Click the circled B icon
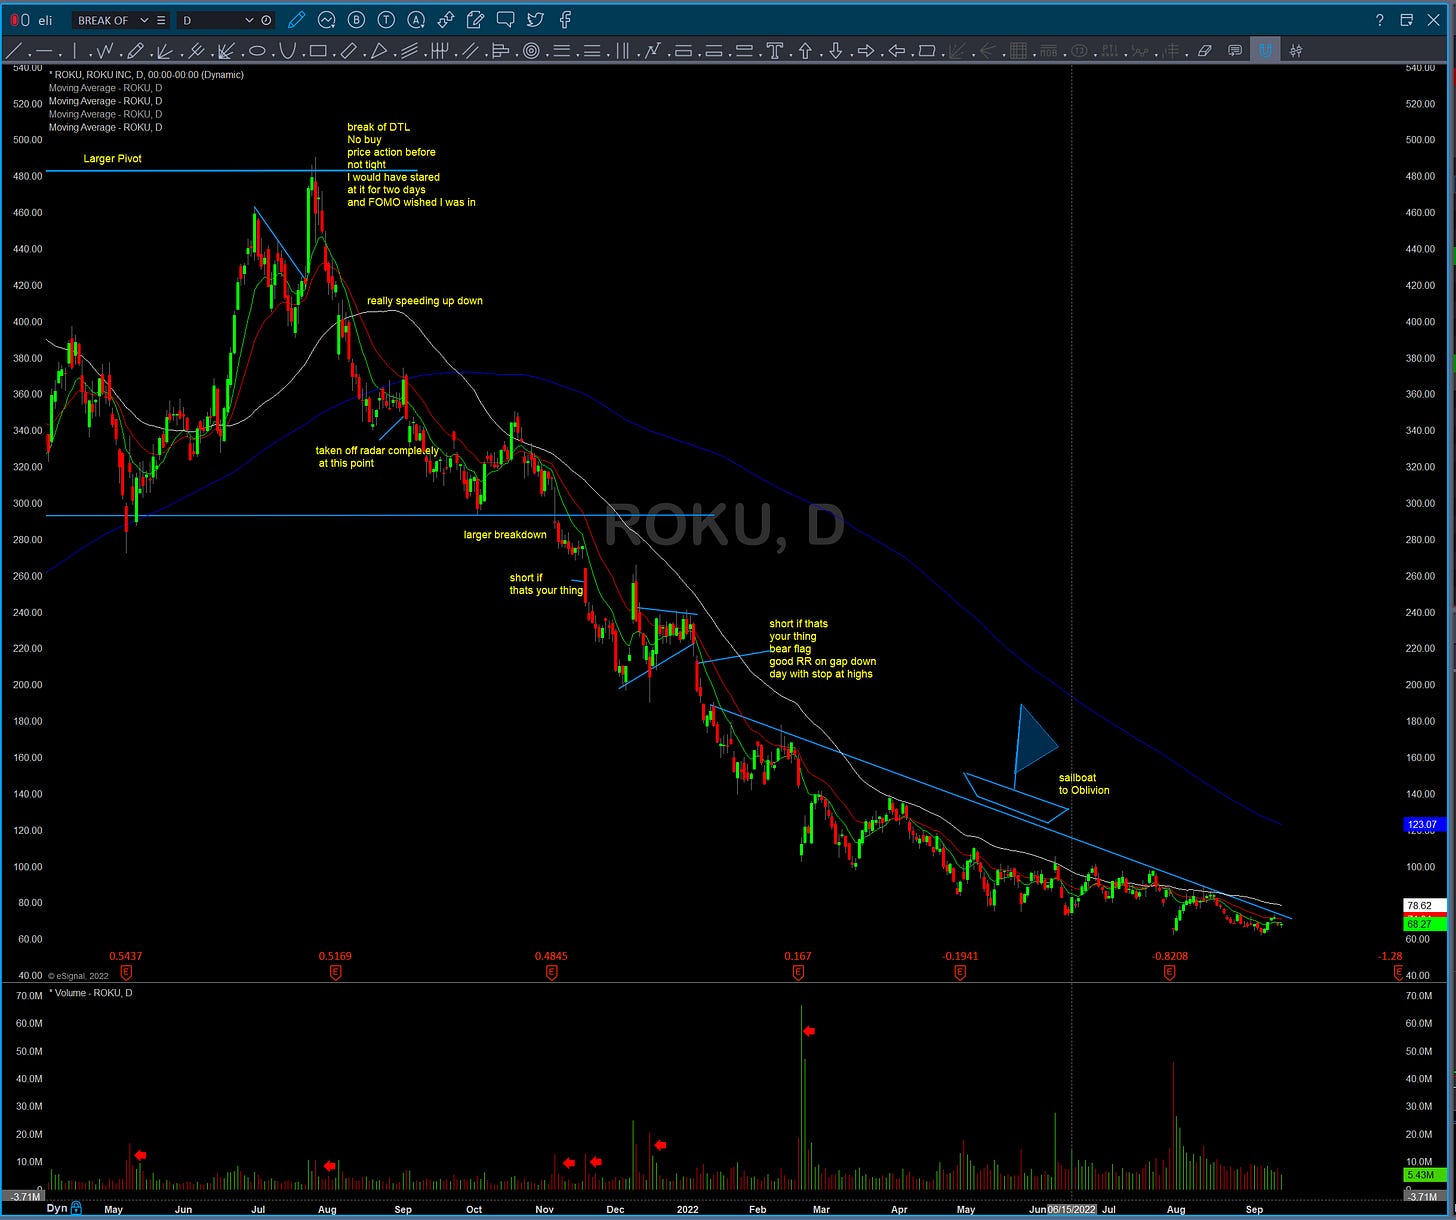This screenshot has width=1456, height=1220. [356, 19]
